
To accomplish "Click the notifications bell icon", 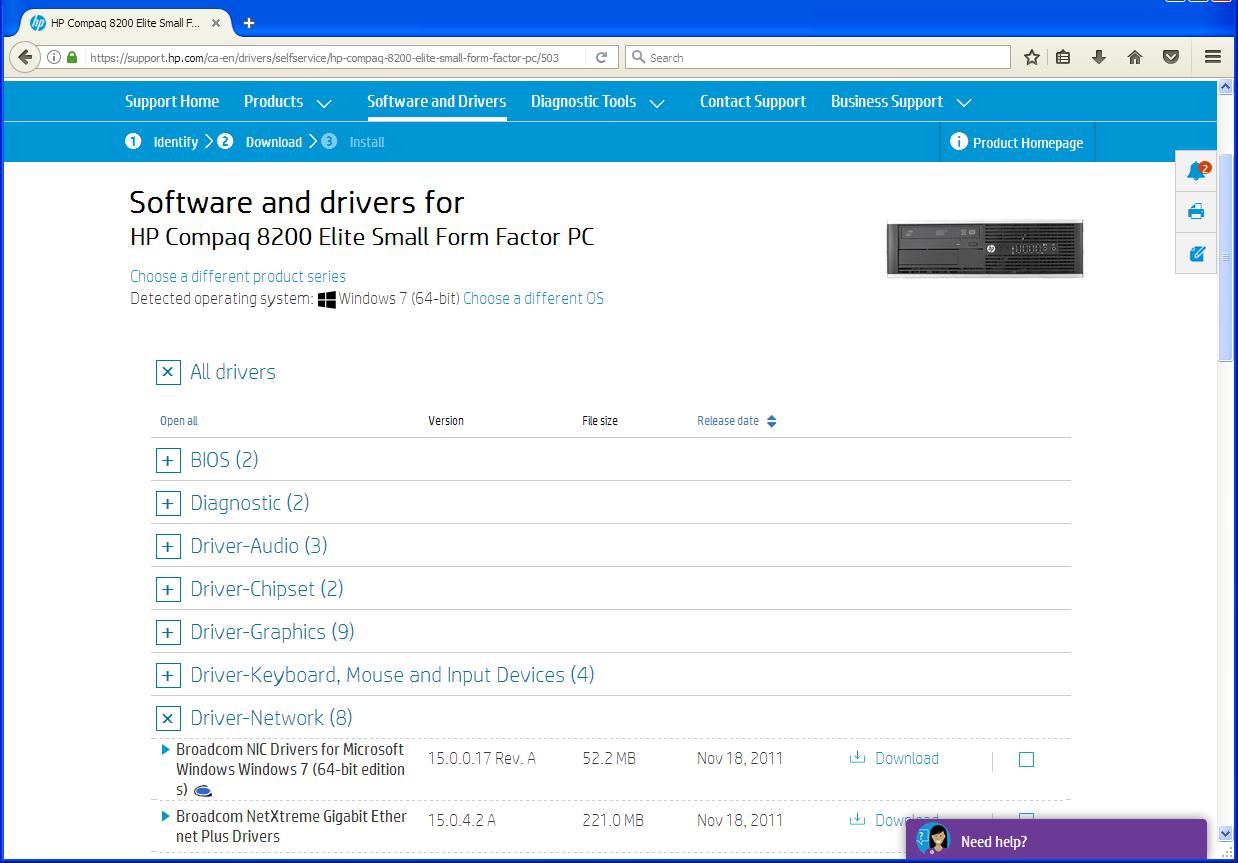I will click(1196, 171).
